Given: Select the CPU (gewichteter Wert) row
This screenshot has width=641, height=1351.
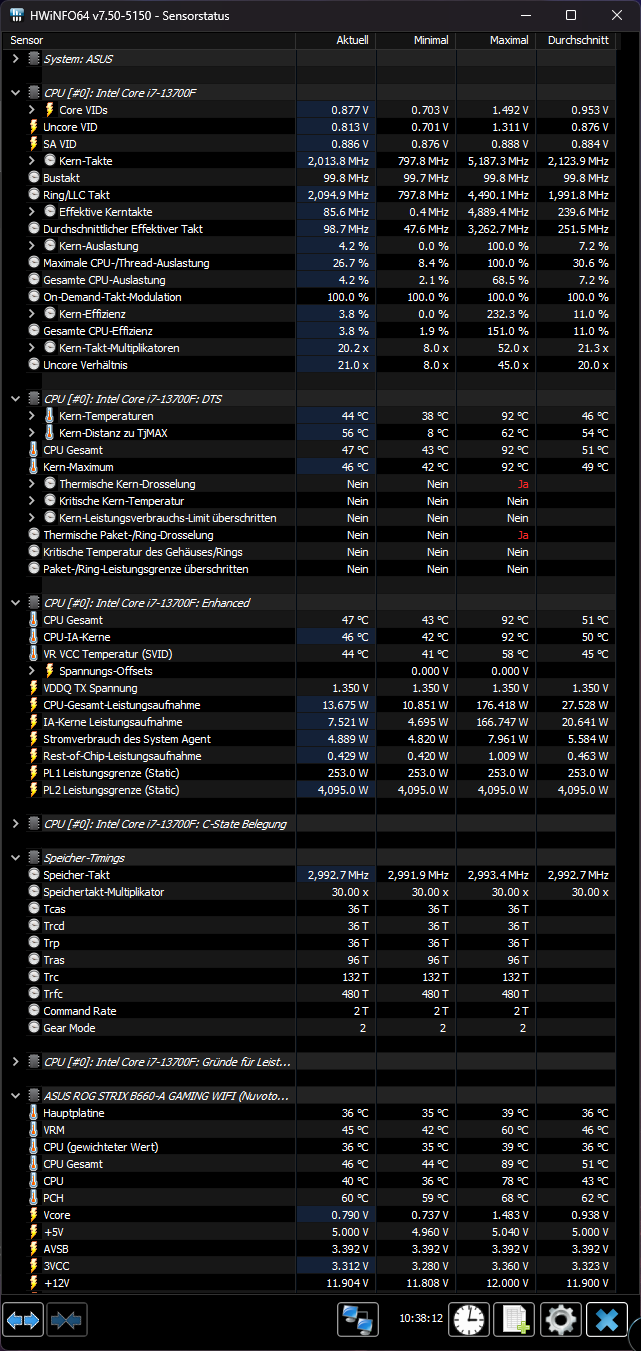Looking at the screenshot, I should 309,1147.
